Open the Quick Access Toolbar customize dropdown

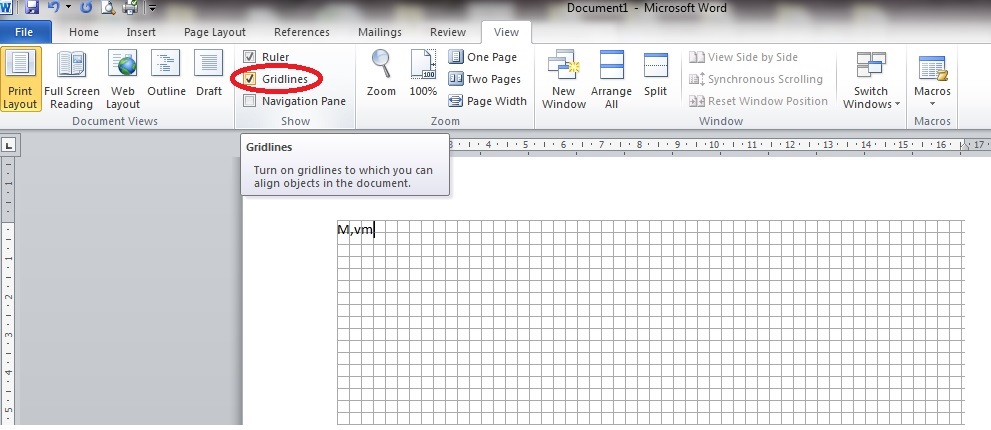click(x=153, y=9)
